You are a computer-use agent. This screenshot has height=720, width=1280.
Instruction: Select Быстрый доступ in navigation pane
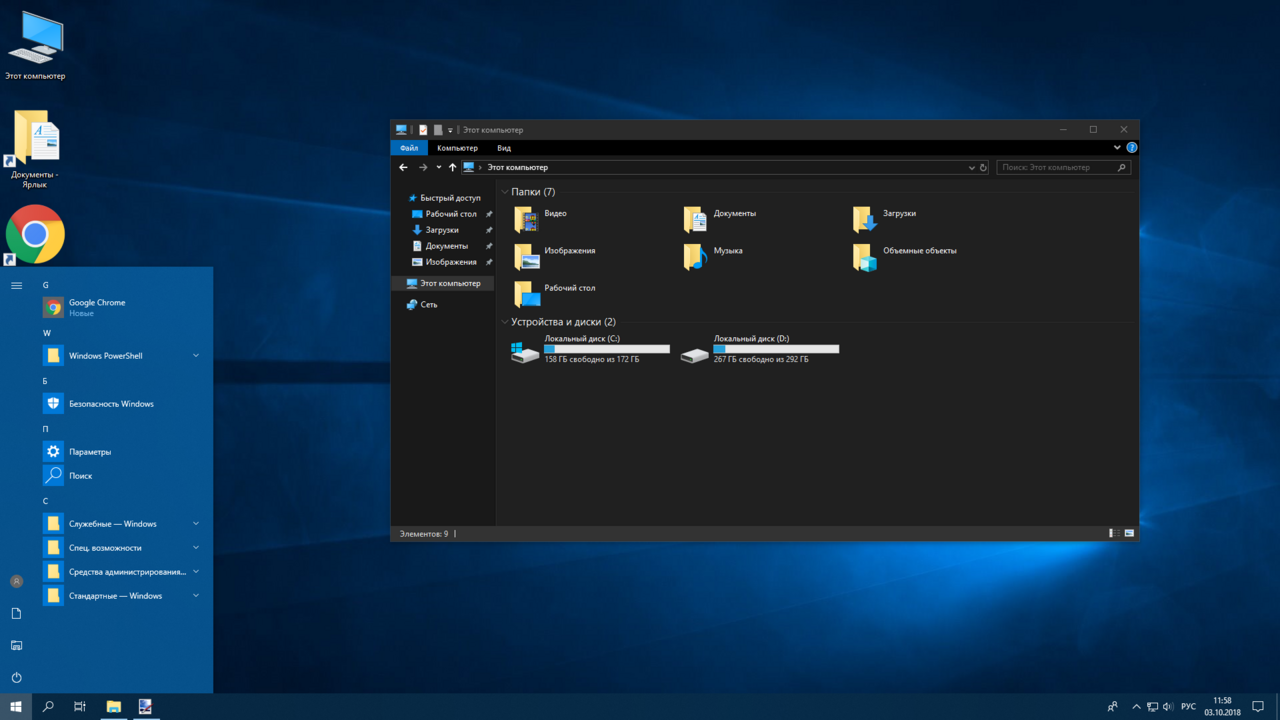(443, 198)
